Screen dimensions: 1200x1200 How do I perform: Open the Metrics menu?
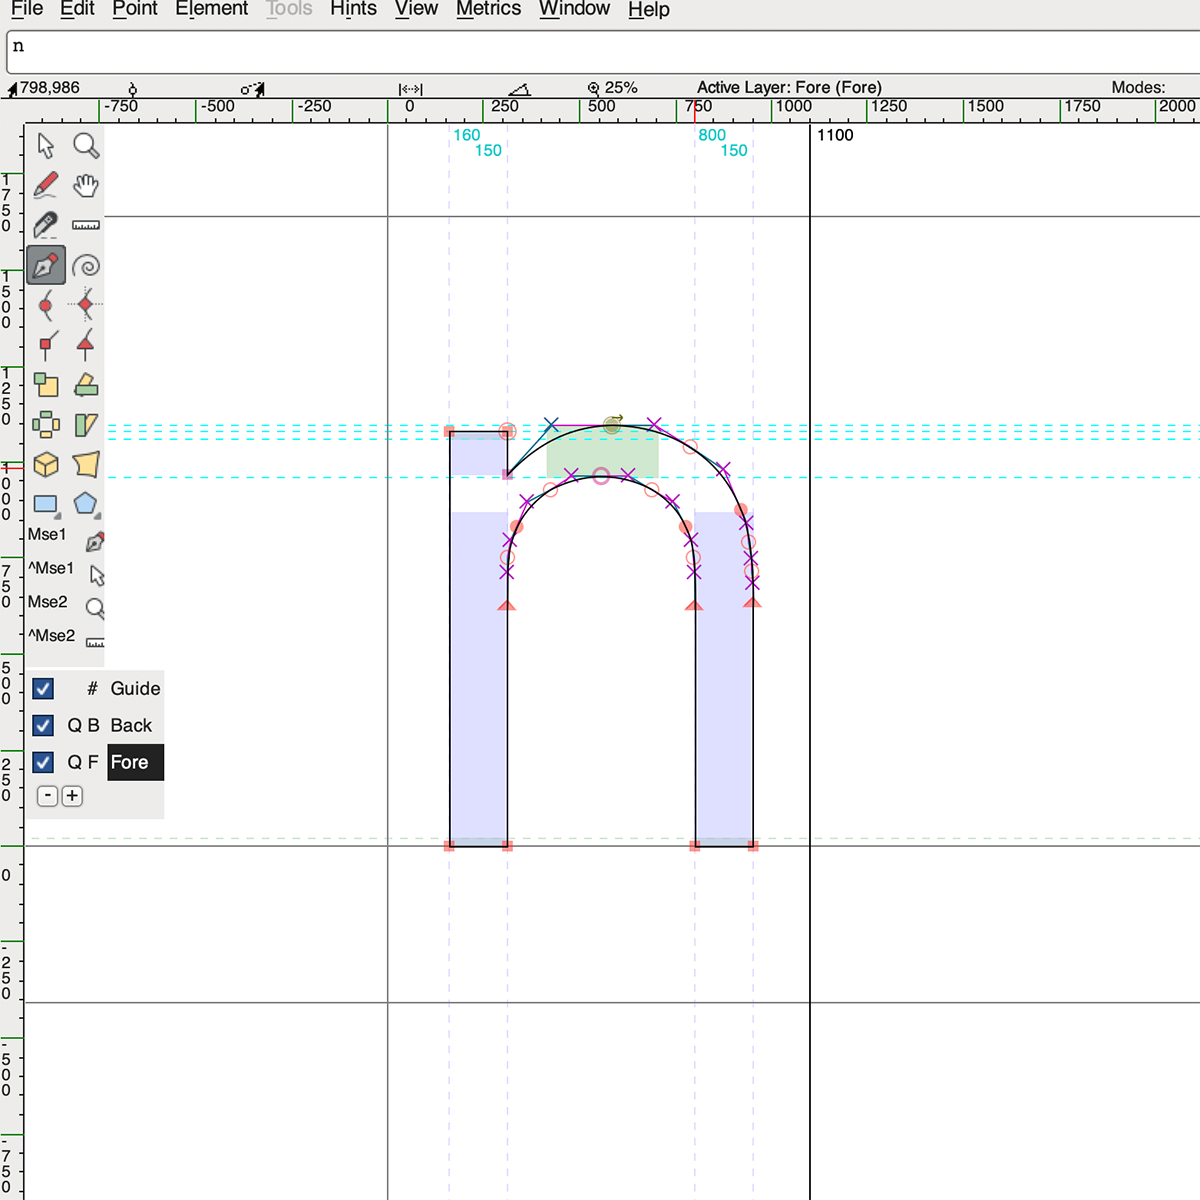click(x=488, y=9)
